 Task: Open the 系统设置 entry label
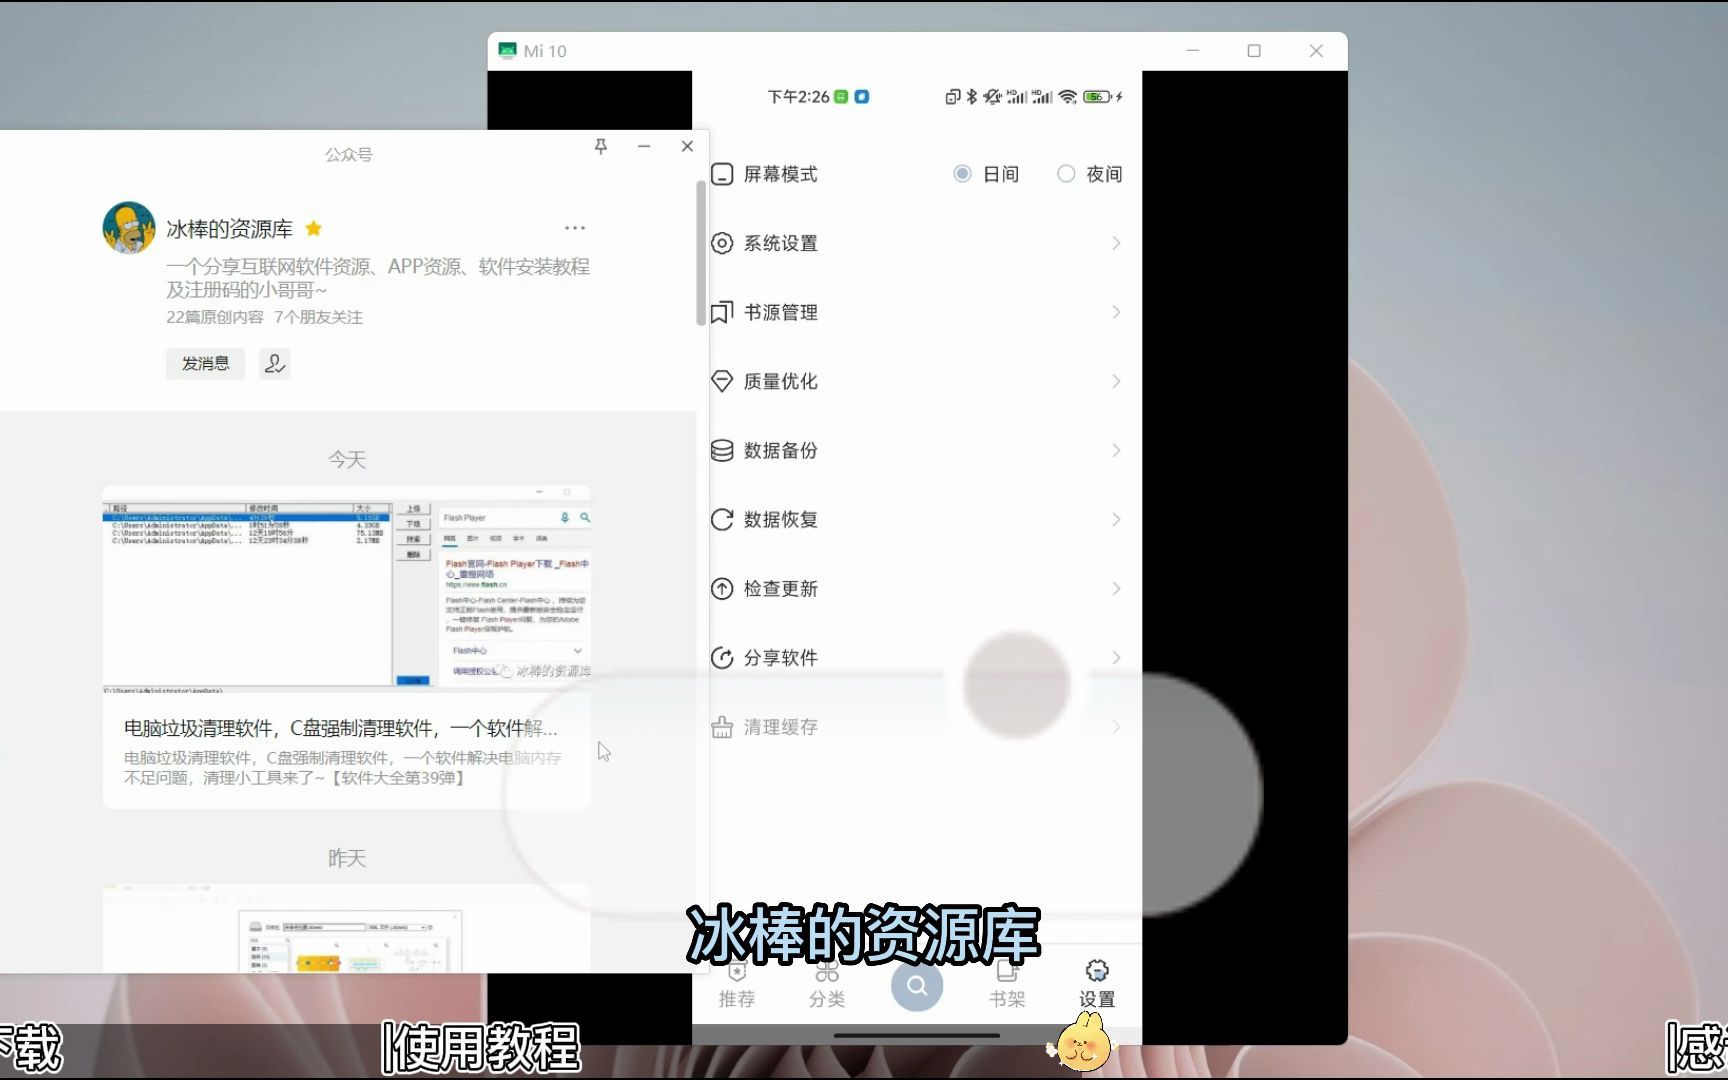(x=781, y=243)
